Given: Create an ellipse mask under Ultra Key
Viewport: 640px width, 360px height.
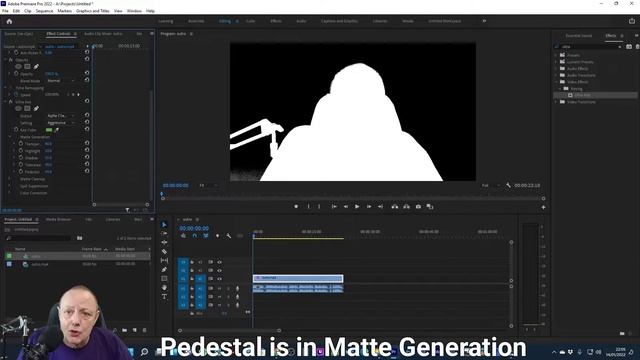Looking at the screenshot, I should coord(18,108).
